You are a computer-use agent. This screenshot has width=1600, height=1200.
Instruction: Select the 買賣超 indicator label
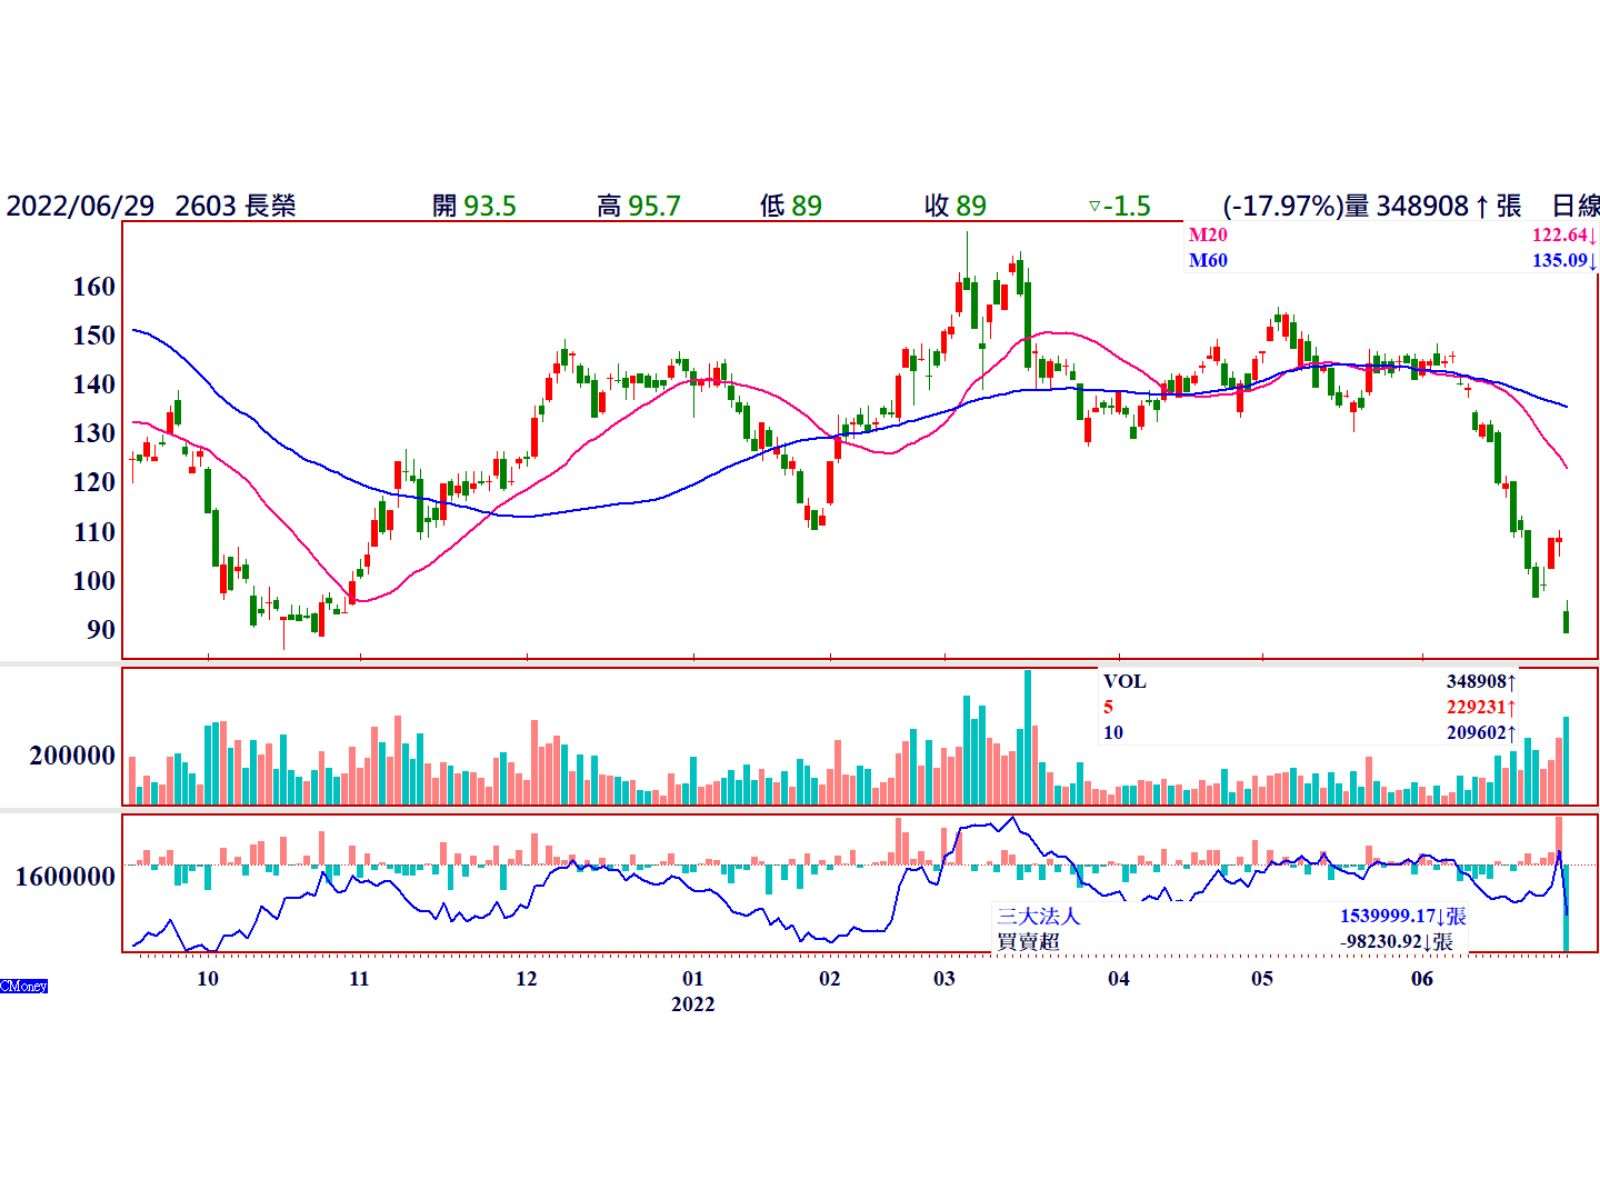coord(1028,942)
